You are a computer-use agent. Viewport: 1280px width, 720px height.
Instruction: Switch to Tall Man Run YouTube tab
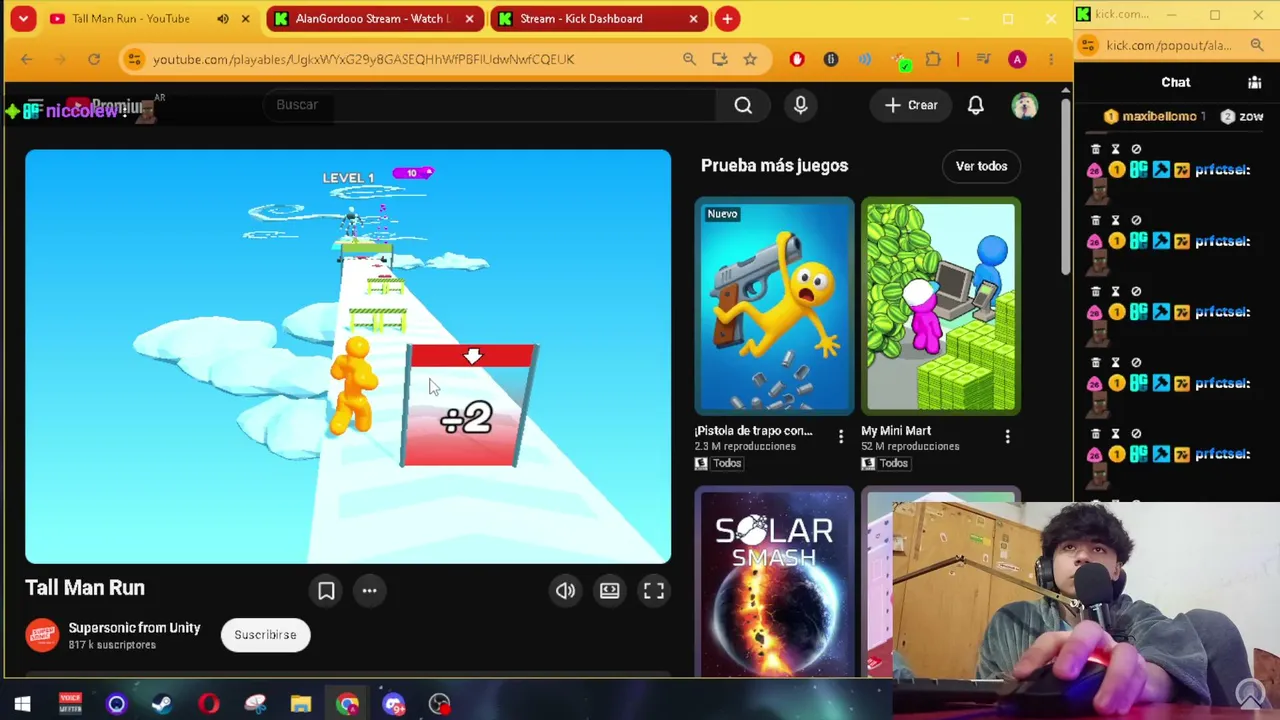130,19
